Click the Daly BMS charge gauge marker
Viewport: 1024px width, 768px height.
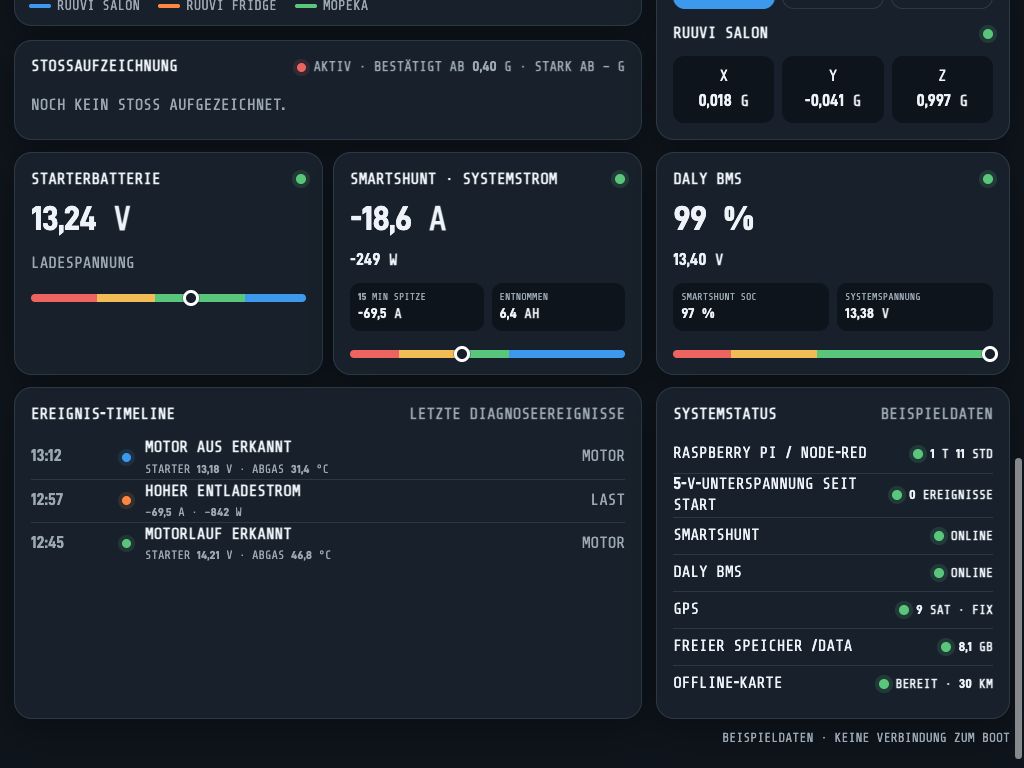point(990,354)
